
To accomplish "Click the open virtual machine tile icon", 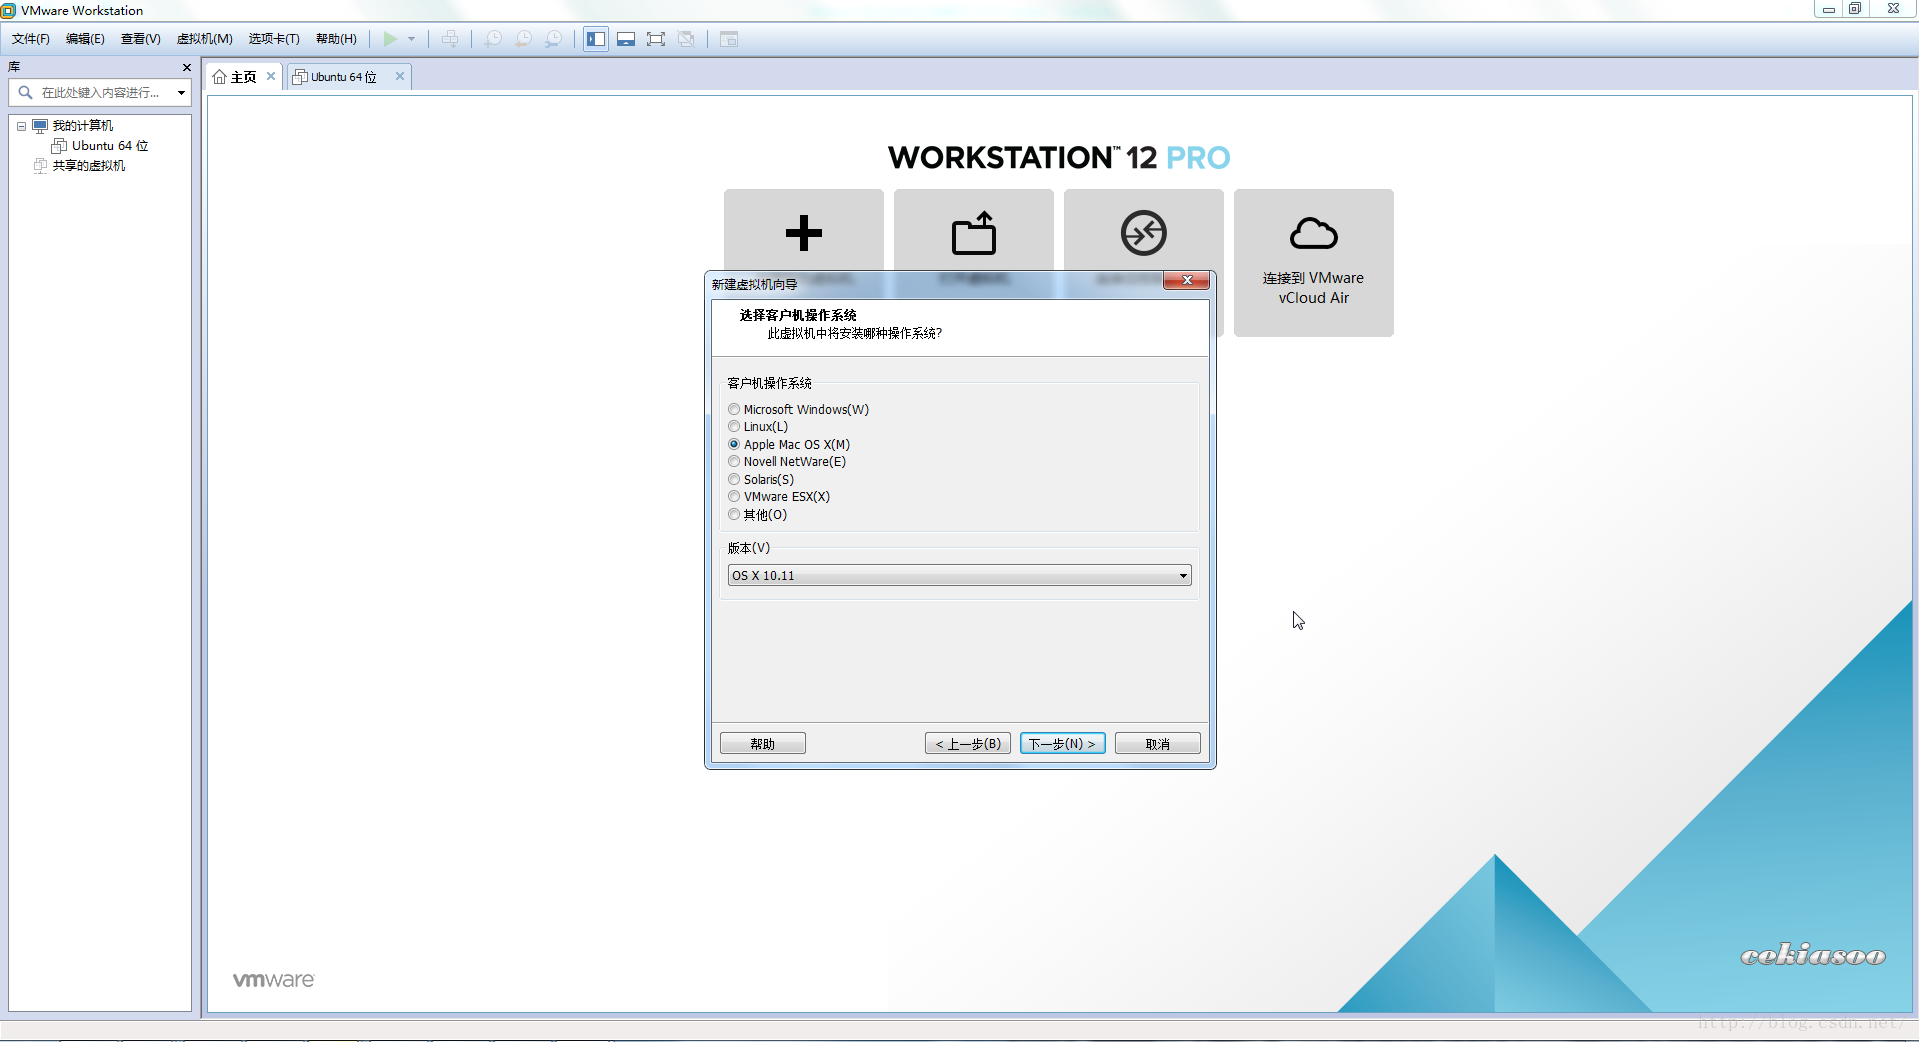I will click(x=974, y=233).
